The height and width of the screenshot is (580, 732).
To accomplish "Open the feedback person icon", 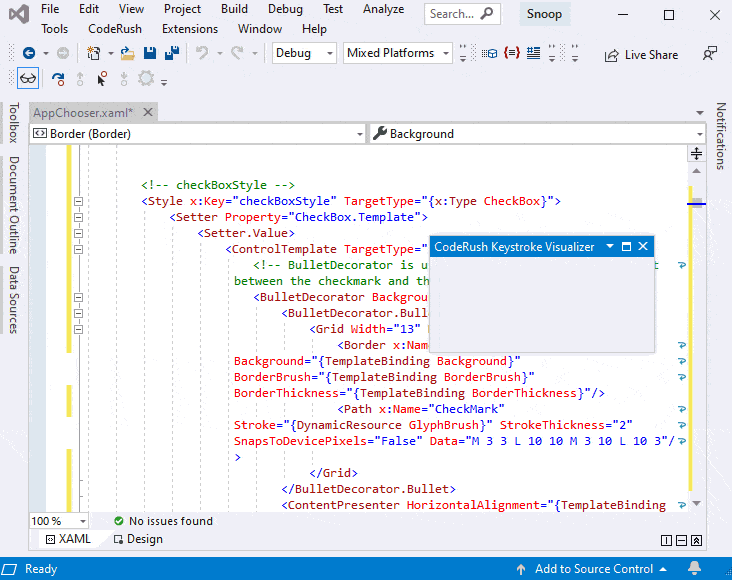I will pos(710,54).
